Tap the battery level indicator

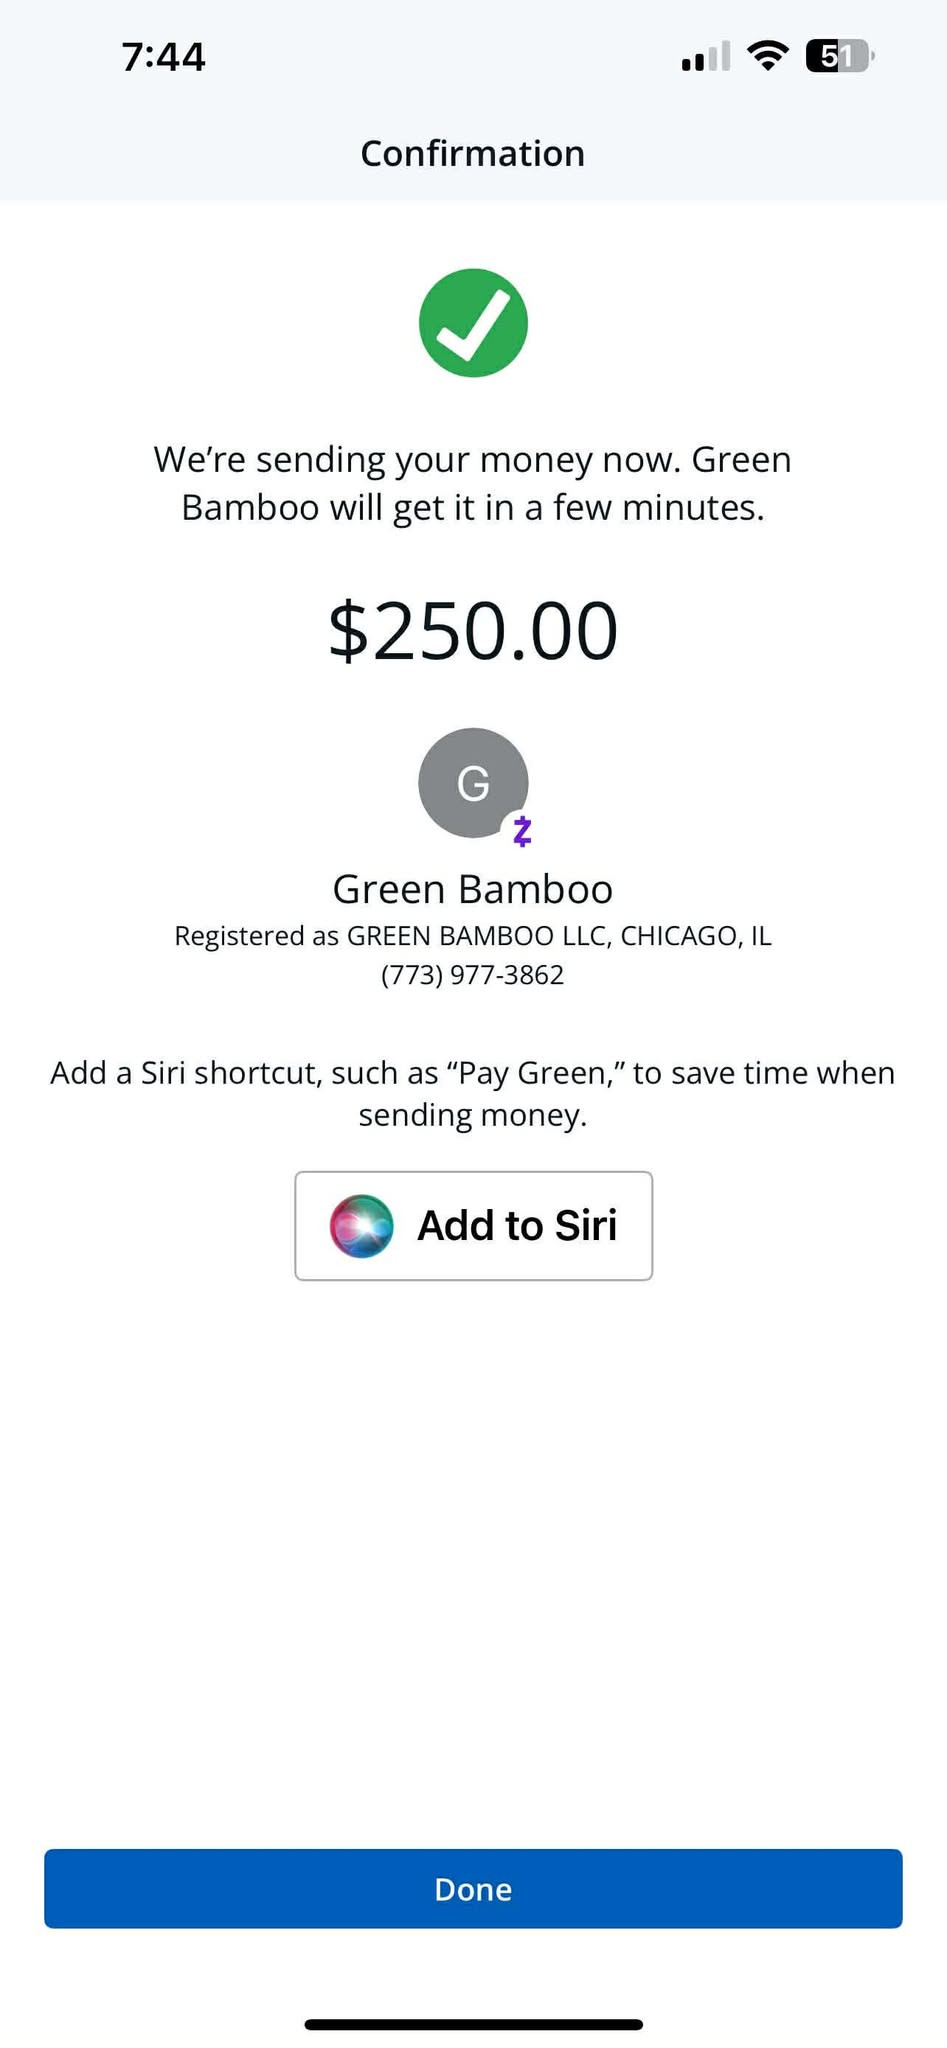[x=840, y=56]
